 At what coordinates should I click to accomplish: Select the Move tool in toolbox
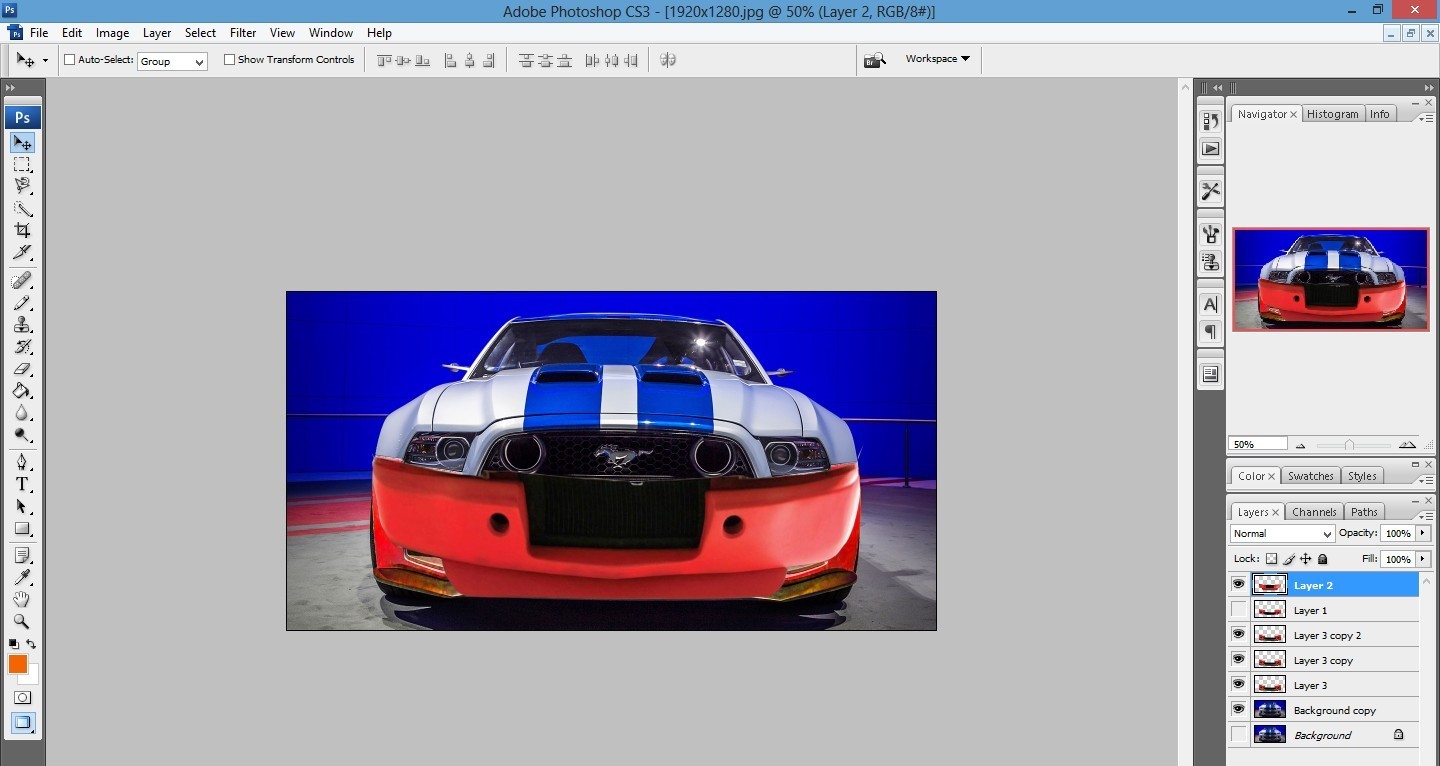(x=22, y=143)
